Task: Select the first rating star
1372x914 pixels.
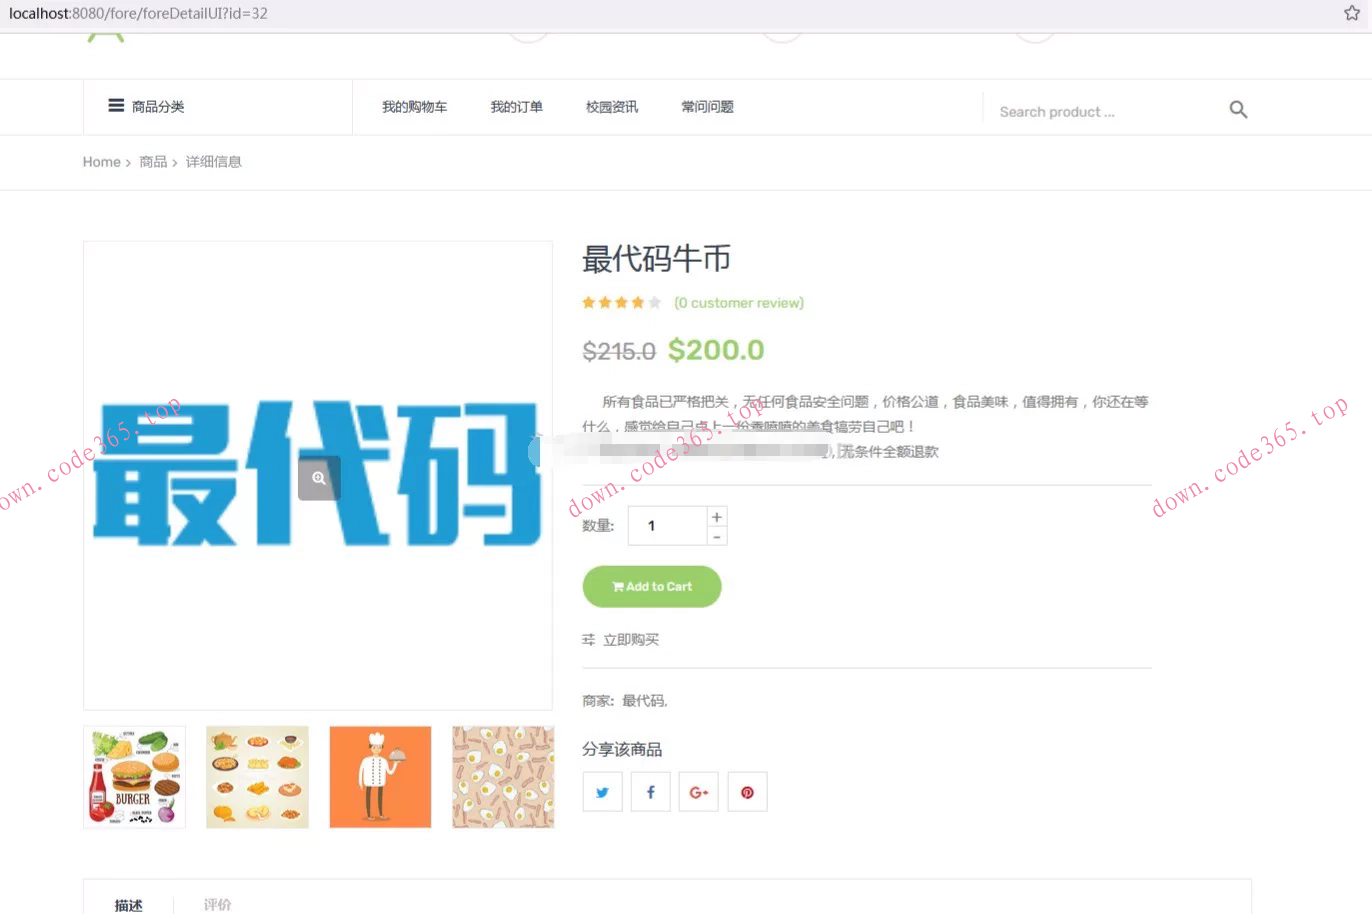Action: pyautogui.click(x=587, y=301)
